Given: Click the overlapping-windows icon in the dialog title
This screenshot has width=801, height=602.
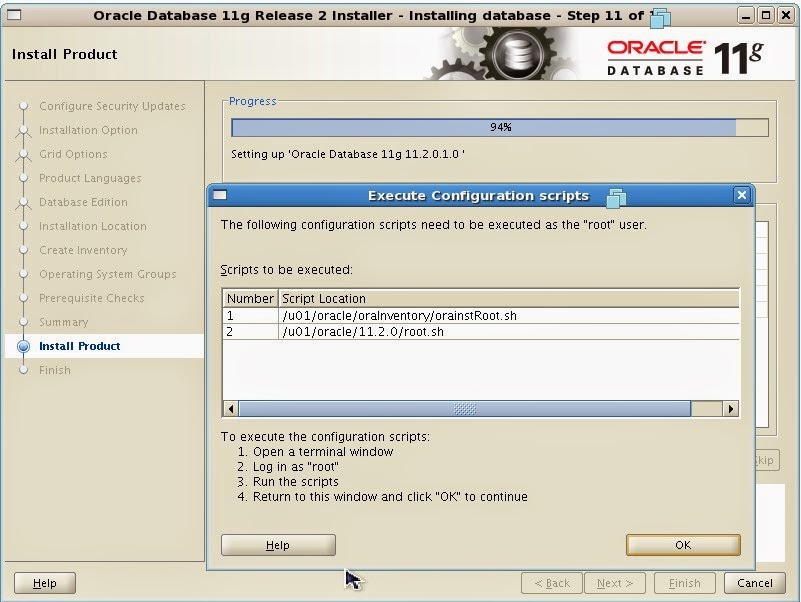Looking at the screenshot, I should coord(616,197).
